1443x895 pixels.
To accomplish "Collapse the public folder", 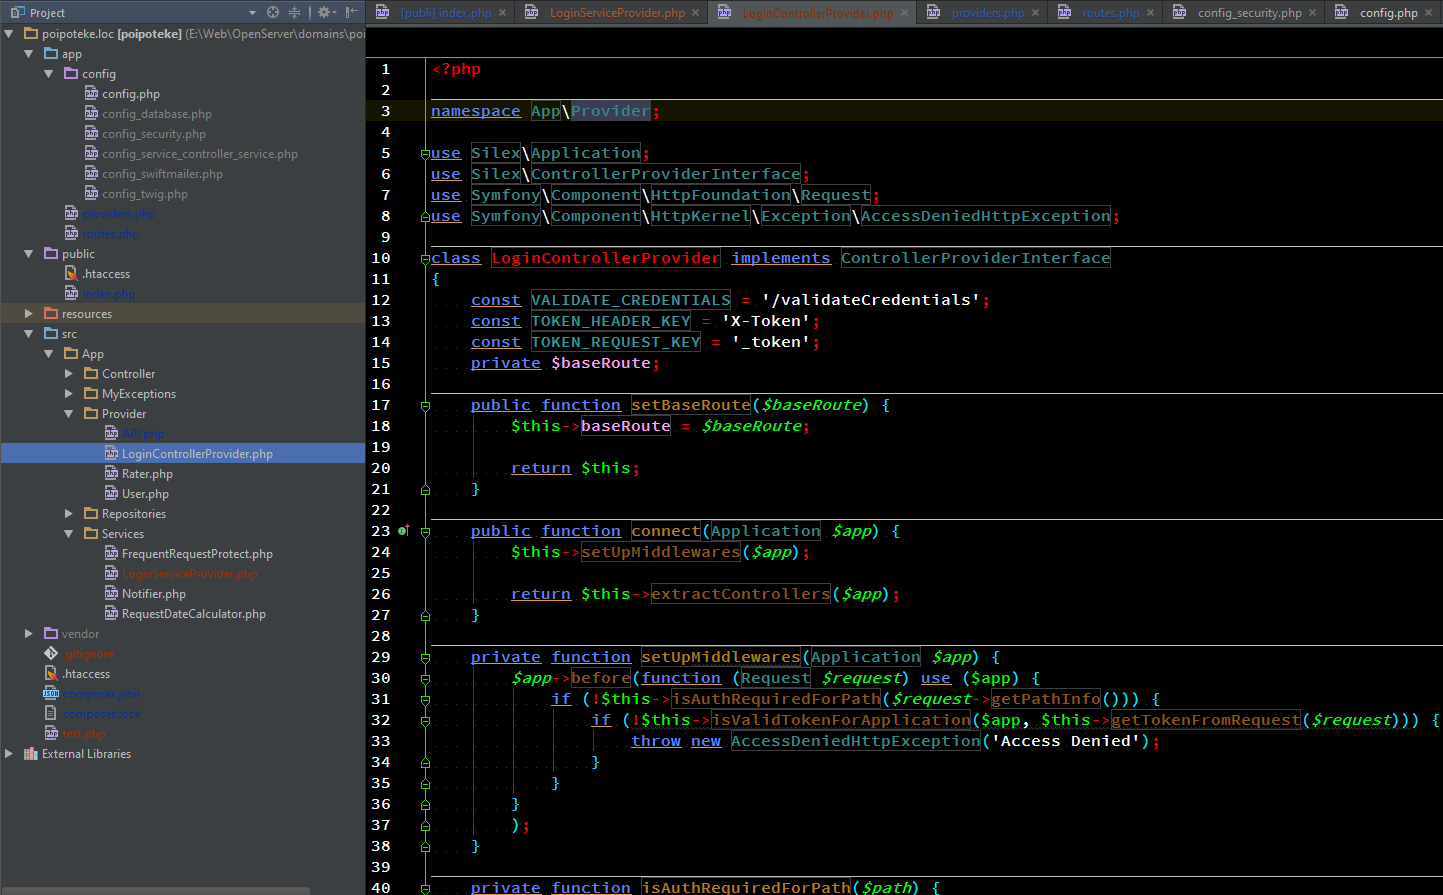I will 29,253.
